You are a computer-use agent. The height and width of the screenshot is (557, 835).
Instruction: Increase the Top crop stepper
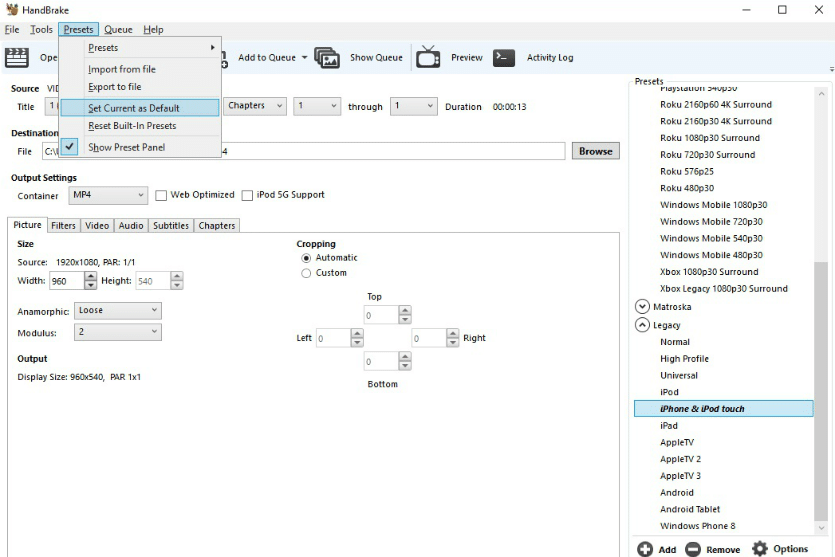(405, 310)
